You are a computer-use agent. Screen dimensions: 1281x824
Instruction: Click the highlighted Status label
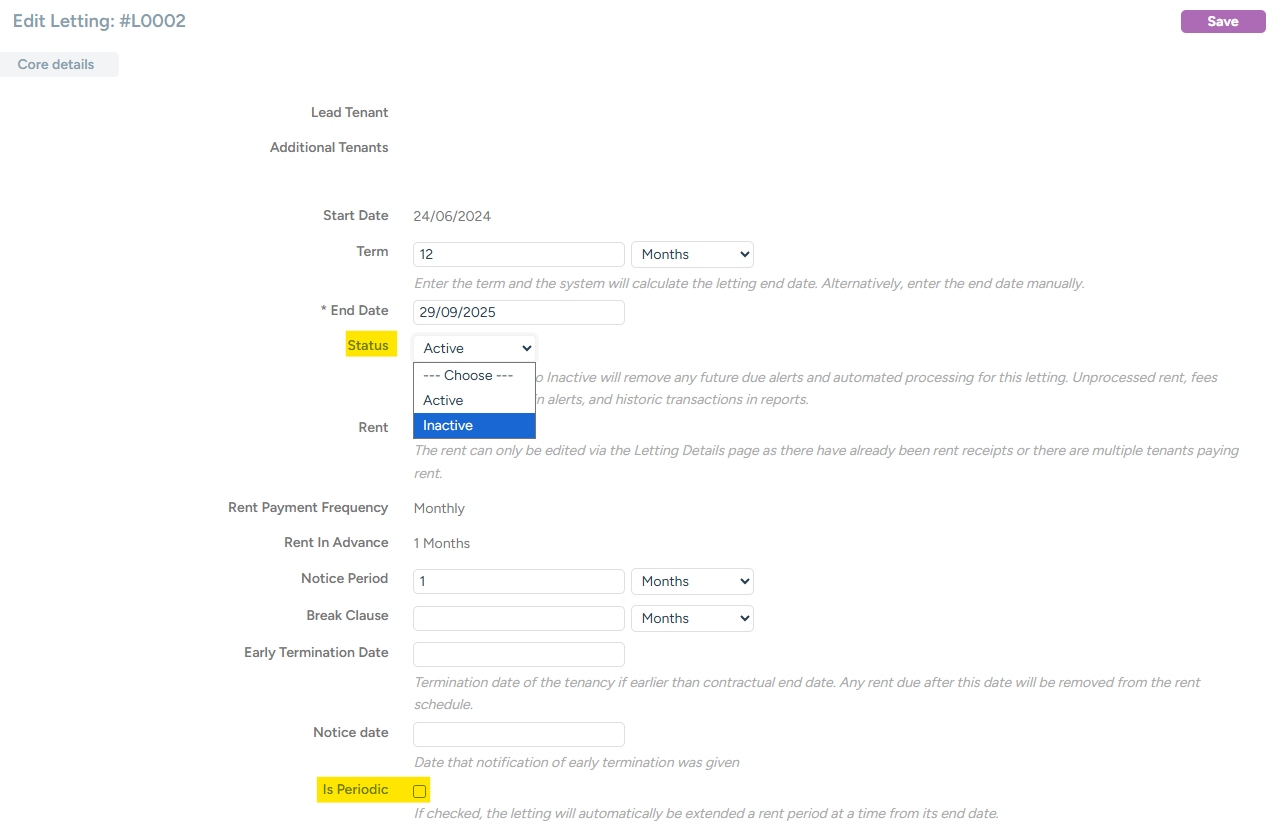point(368,346)
